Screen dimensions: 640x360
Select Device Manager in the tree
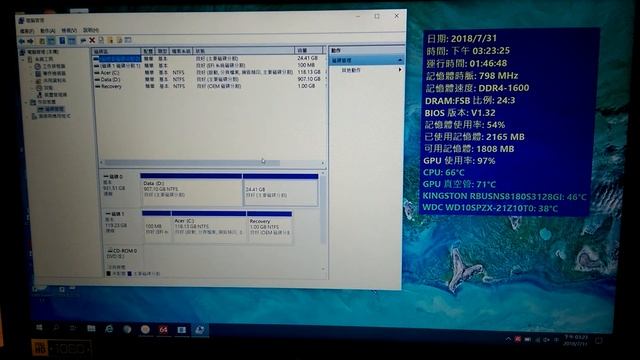[x=52, y=95]
